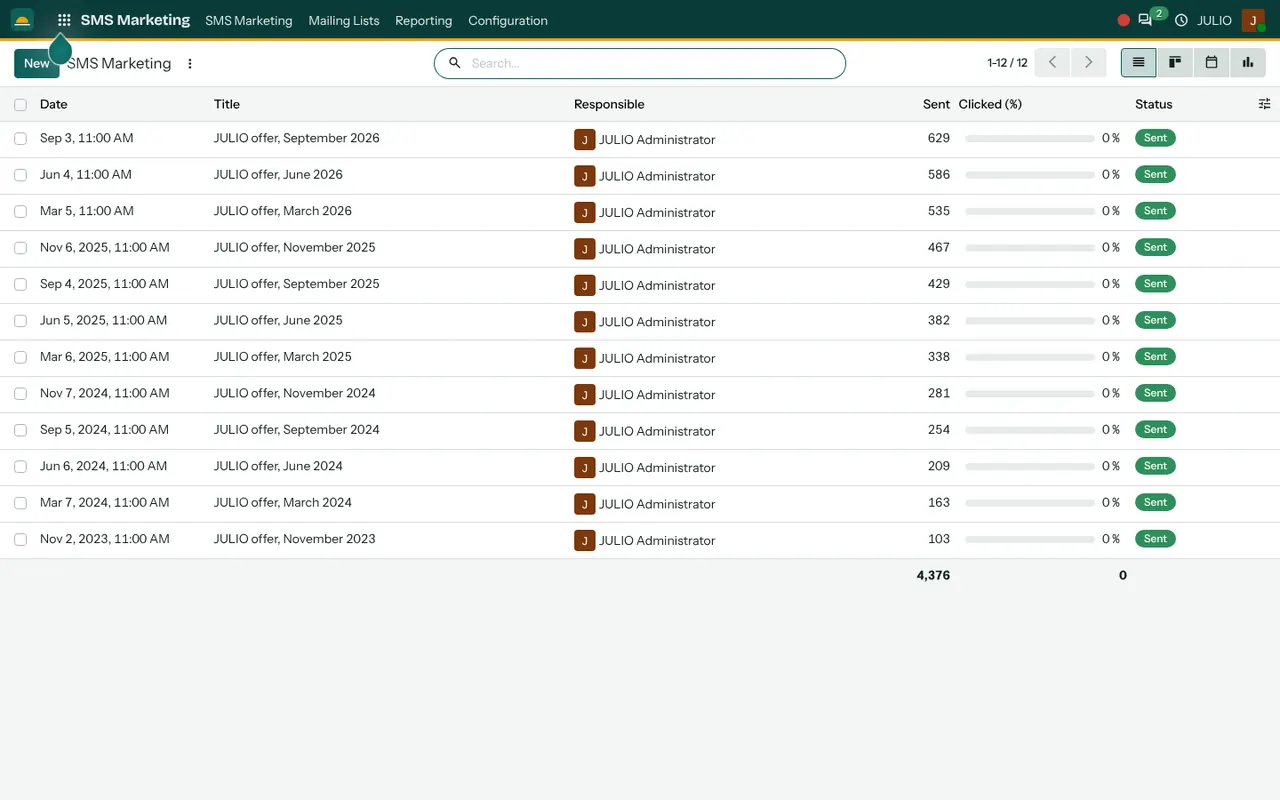
Task: Open the apps grid menu icon
Action: pos(64,20)
